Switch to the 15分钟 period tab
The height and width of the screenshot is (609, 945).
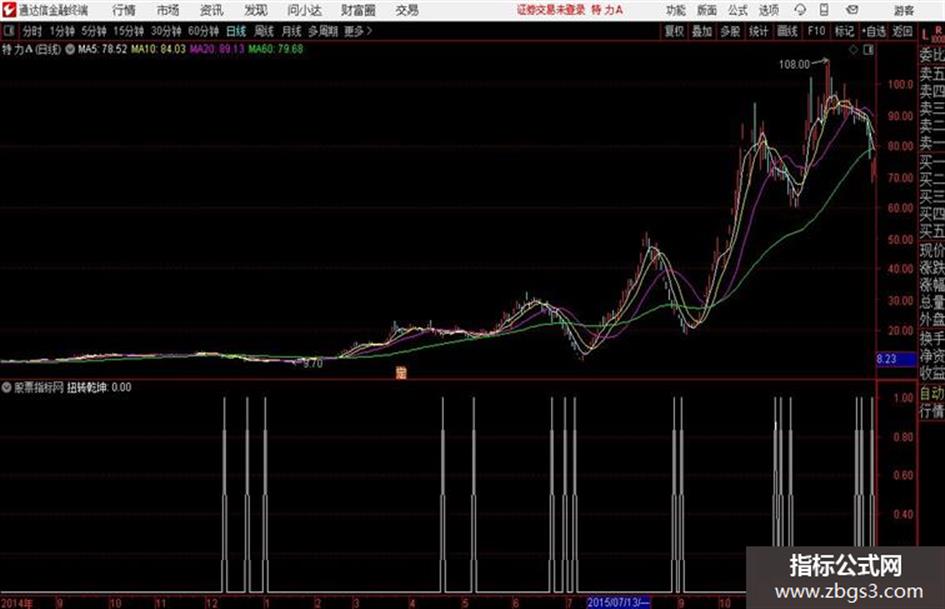[129, 31]
